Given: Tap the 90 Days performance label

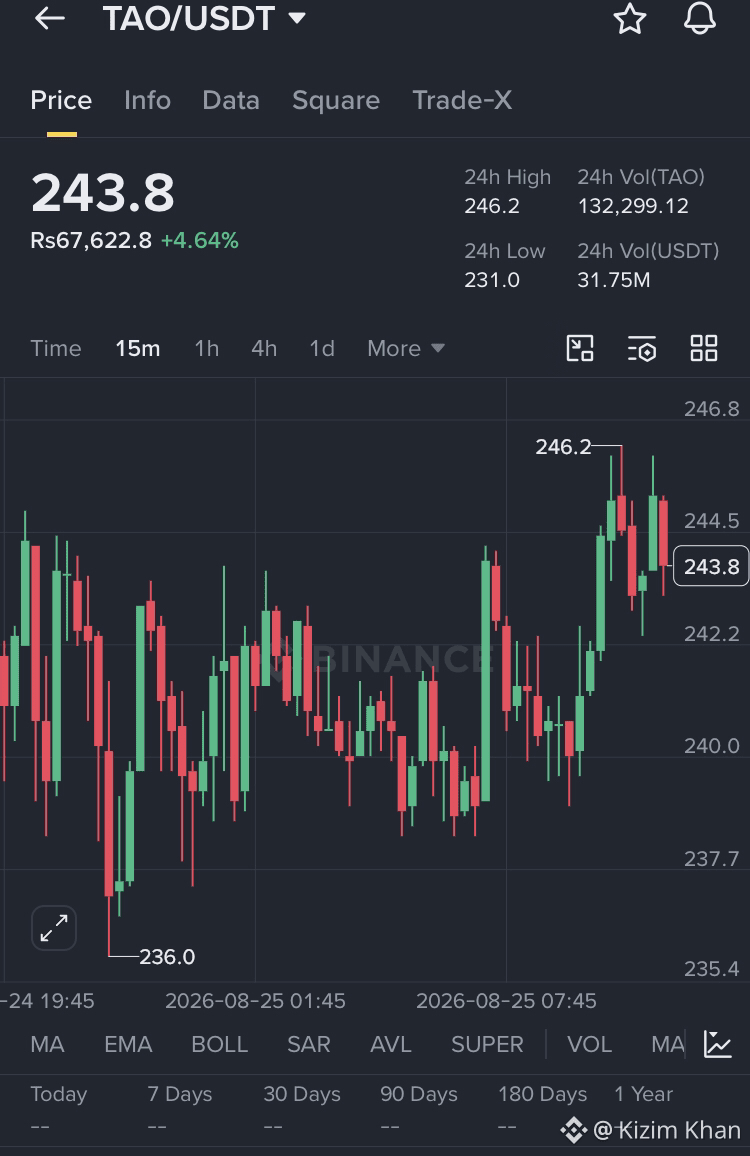Looking at the screenshot, I should [419, 1094].
